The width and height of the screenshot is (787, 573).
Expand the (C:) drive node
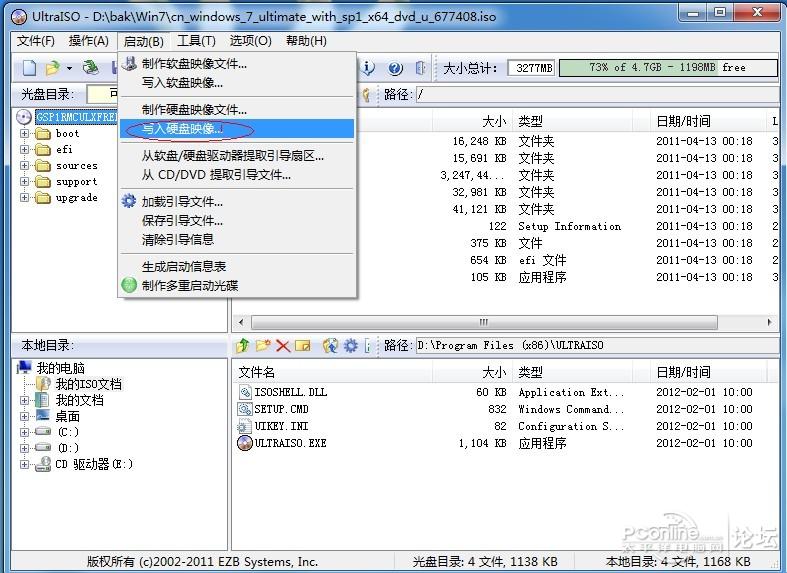(24, 432)
